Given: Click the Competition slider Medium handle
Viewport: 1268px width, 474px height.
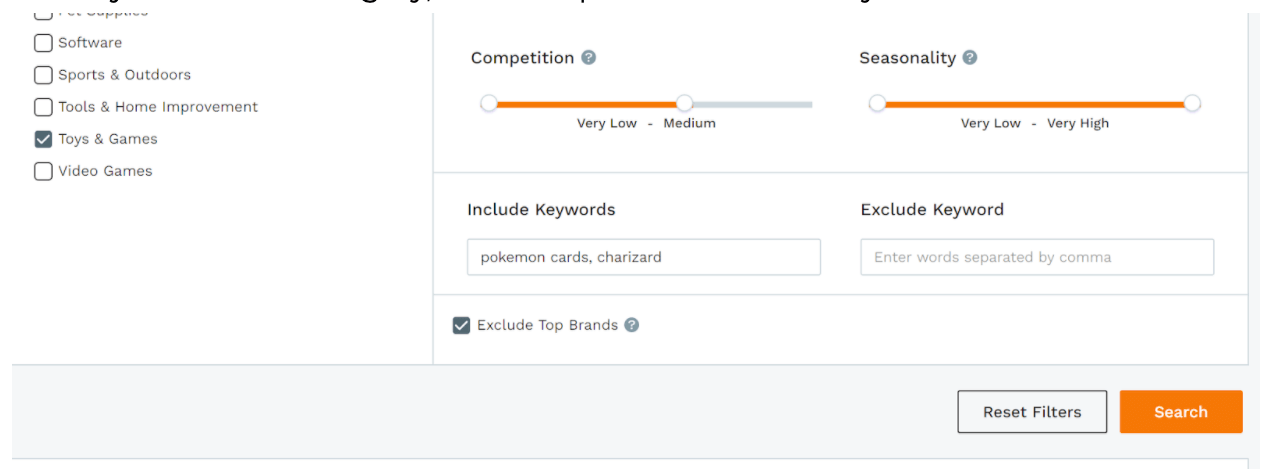Looking at the screenshot, I should pos(684,103).
